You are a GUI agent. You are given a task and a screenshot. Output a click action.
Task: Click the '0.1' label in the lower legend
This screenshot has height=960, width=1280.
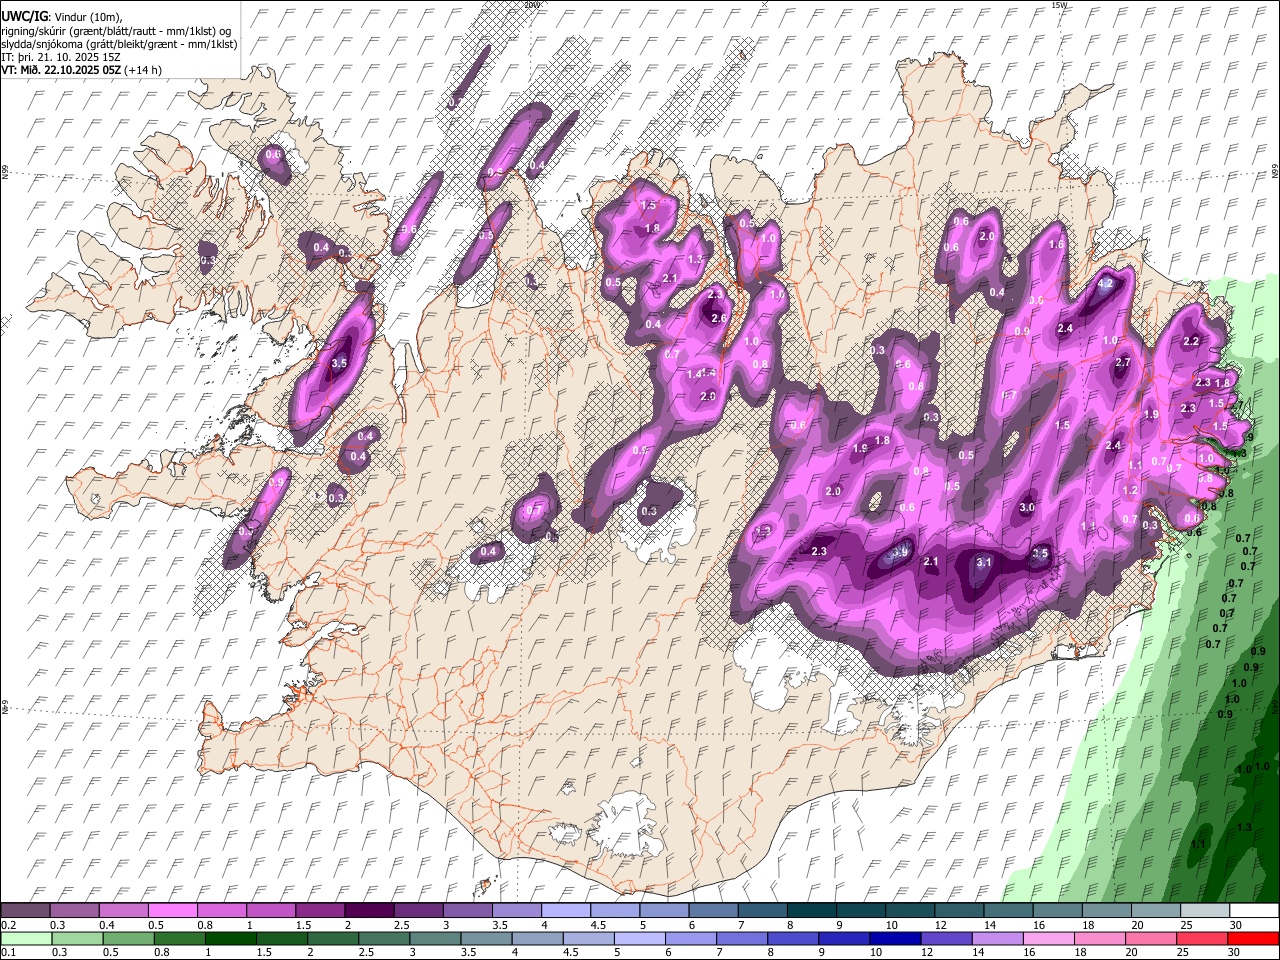pyautogui.click(x=9, y=952)
